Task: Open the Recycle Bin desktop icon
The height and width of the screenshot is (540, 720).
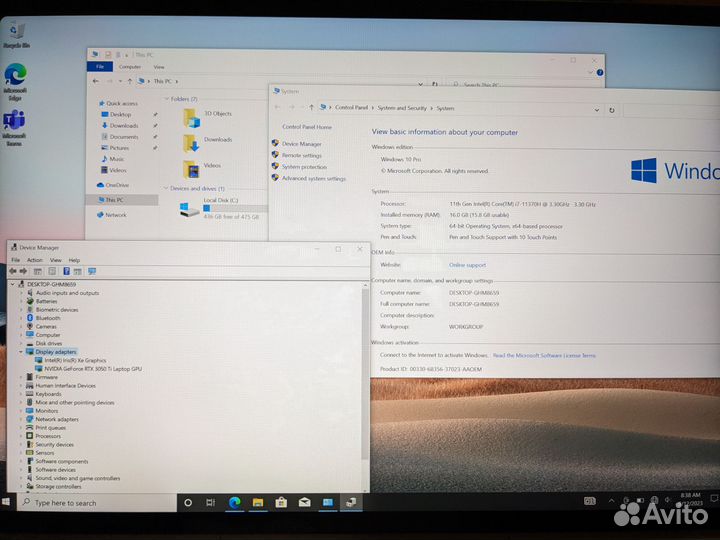Action: click(16, 35)
